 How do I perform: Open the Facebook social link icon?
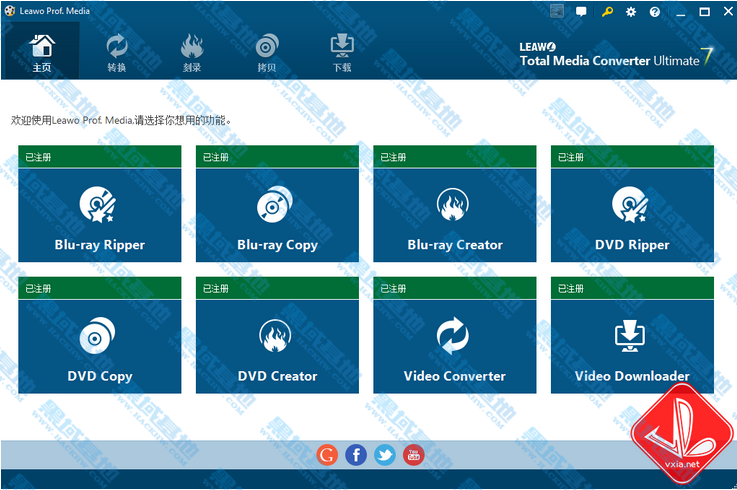356,455
